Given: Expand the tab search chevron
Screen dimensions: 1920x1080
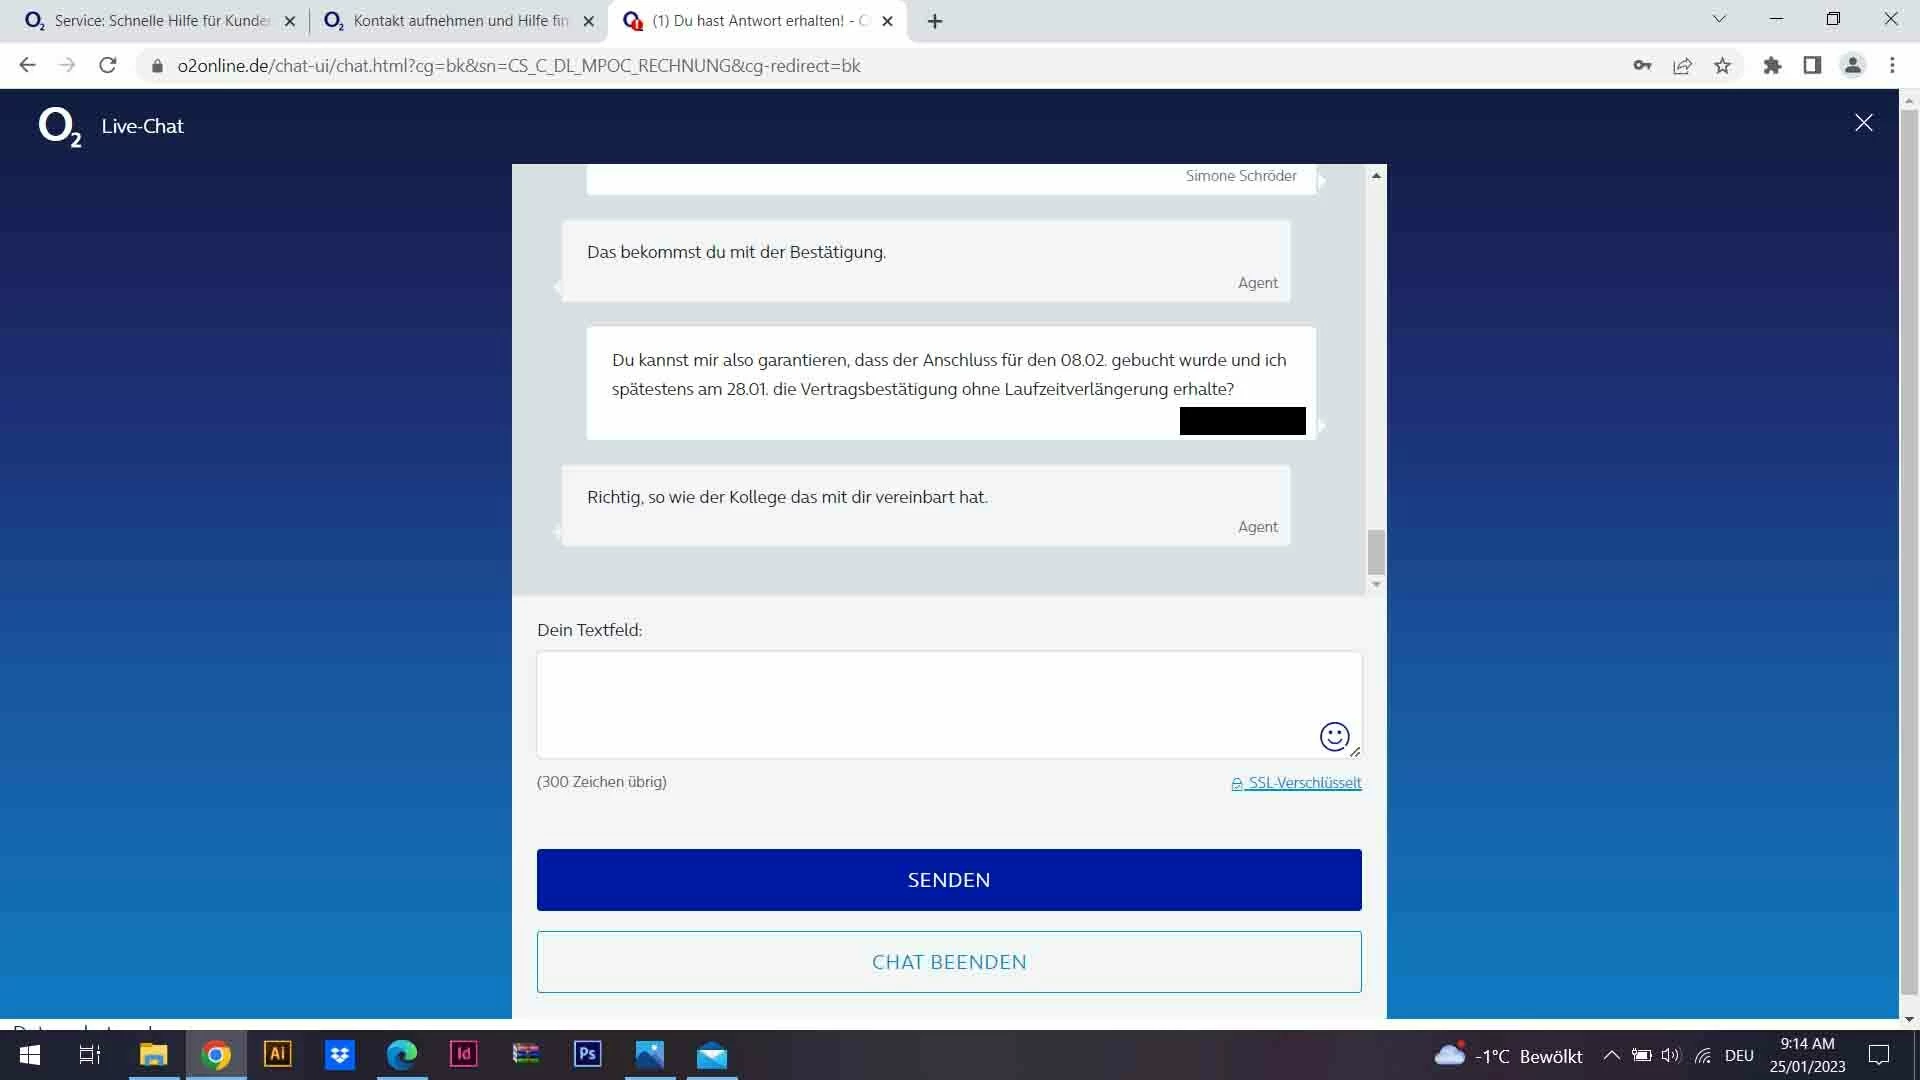Looking at the screenshot, I should click(x=1719, y=19).
